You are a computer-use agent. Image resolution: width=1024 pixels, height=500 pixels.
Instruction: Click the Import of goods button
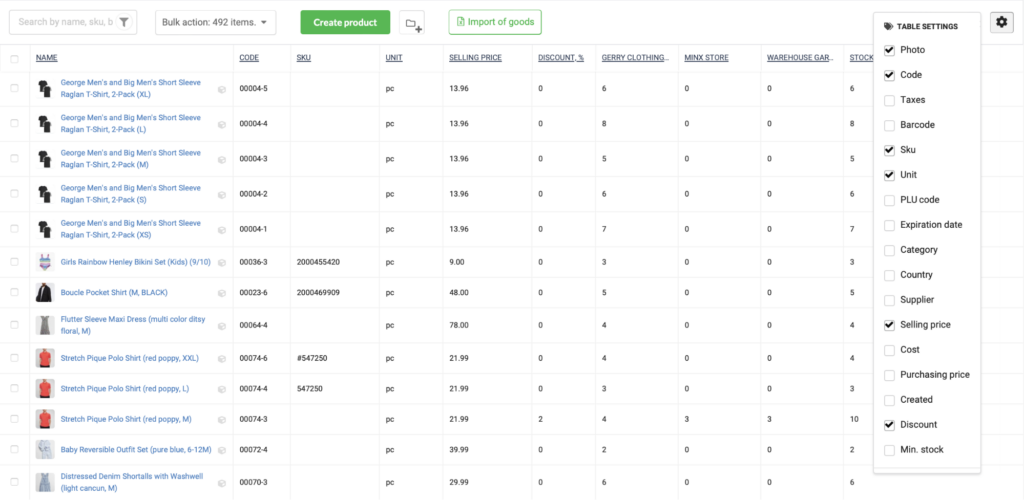coord(495,22)
